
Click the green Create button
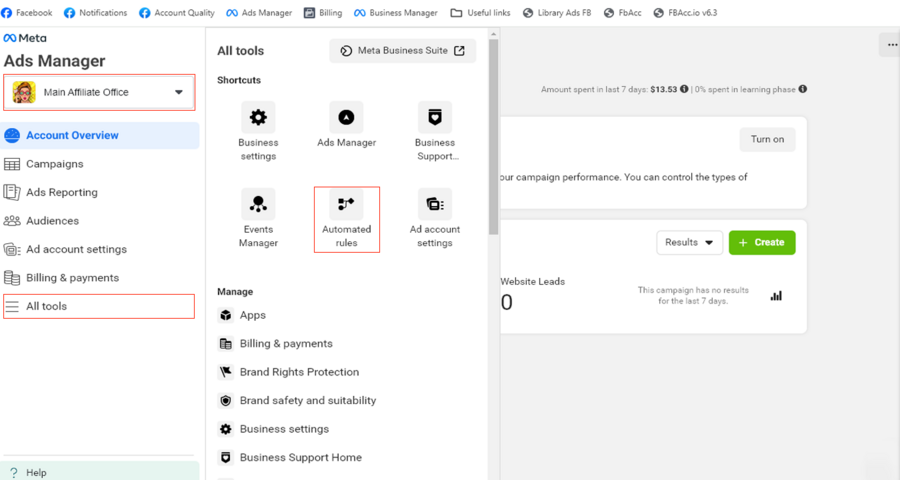762,243
